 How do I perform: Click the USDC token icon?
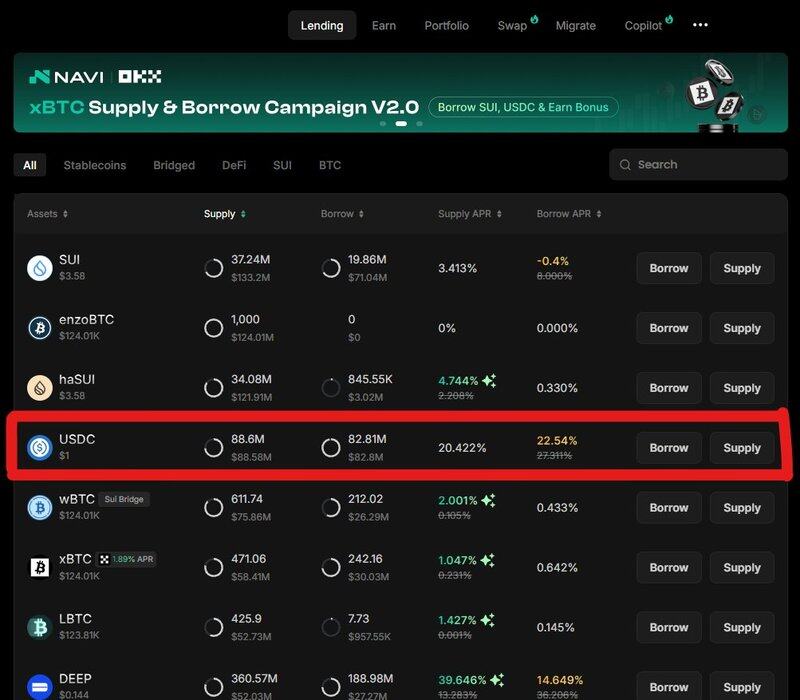(40, 448)
